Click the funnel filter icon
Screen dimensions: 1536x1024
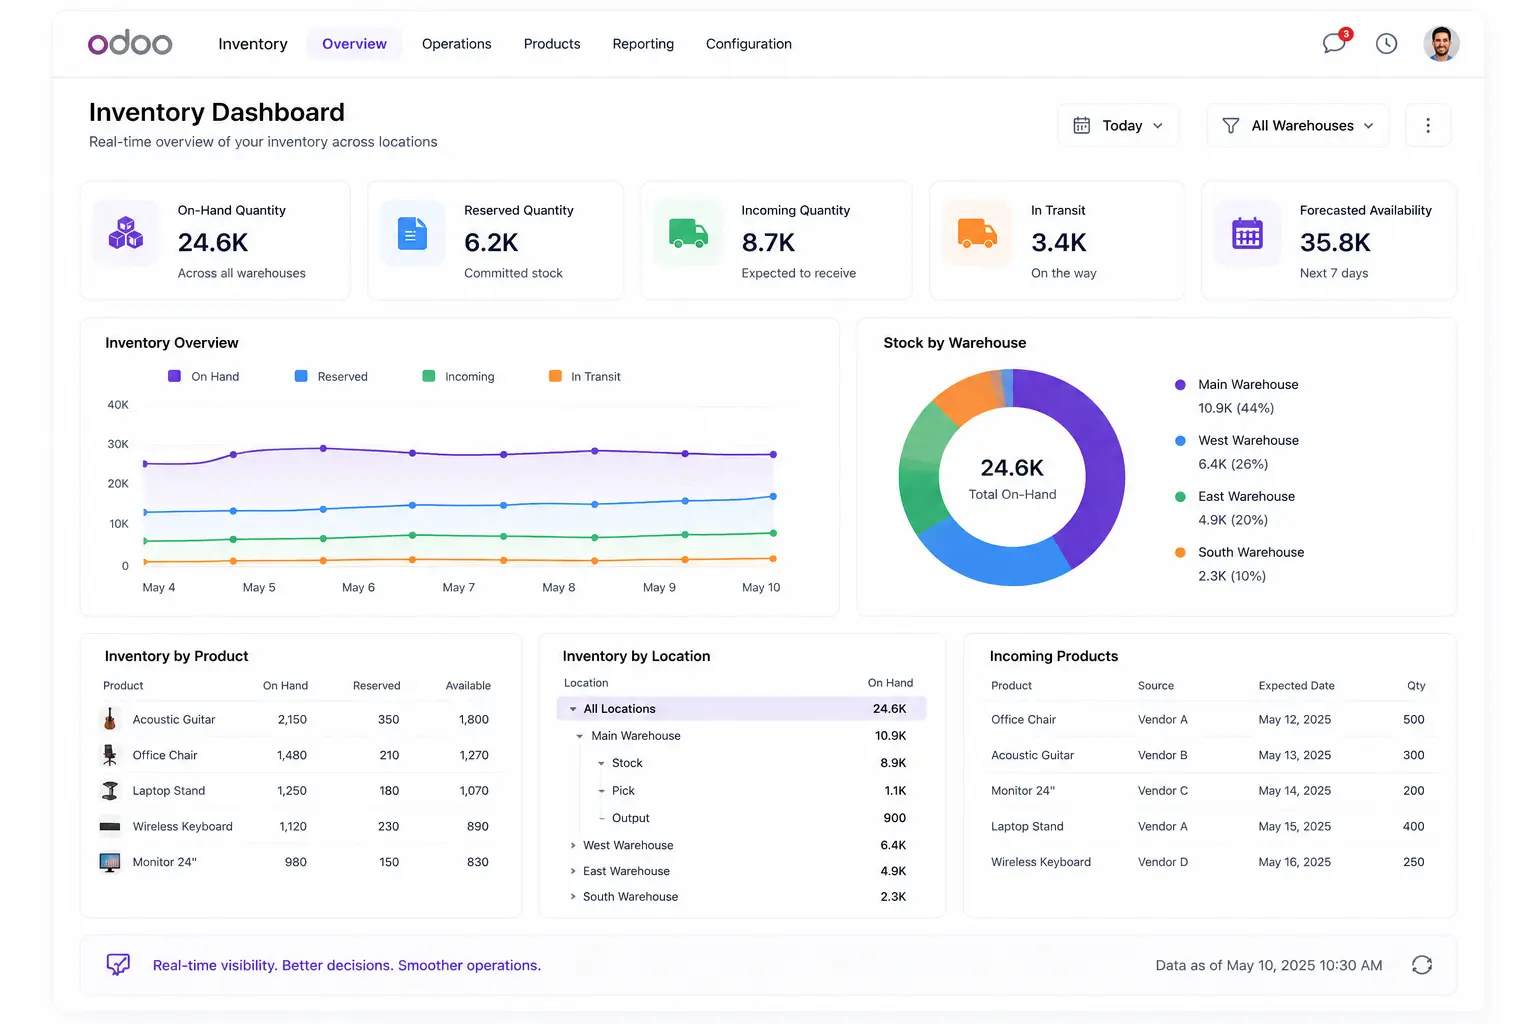1231,125
